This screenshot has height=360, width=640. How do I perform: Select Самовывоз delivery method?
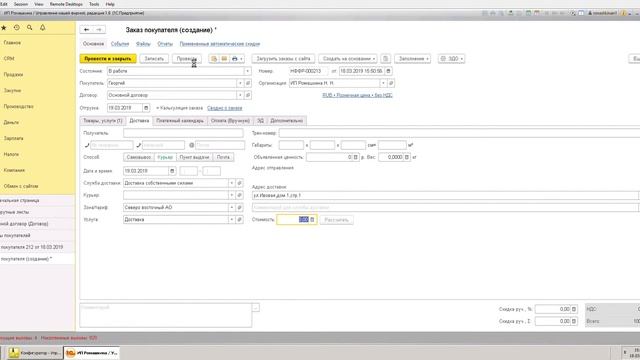click(x=139, y=157)
